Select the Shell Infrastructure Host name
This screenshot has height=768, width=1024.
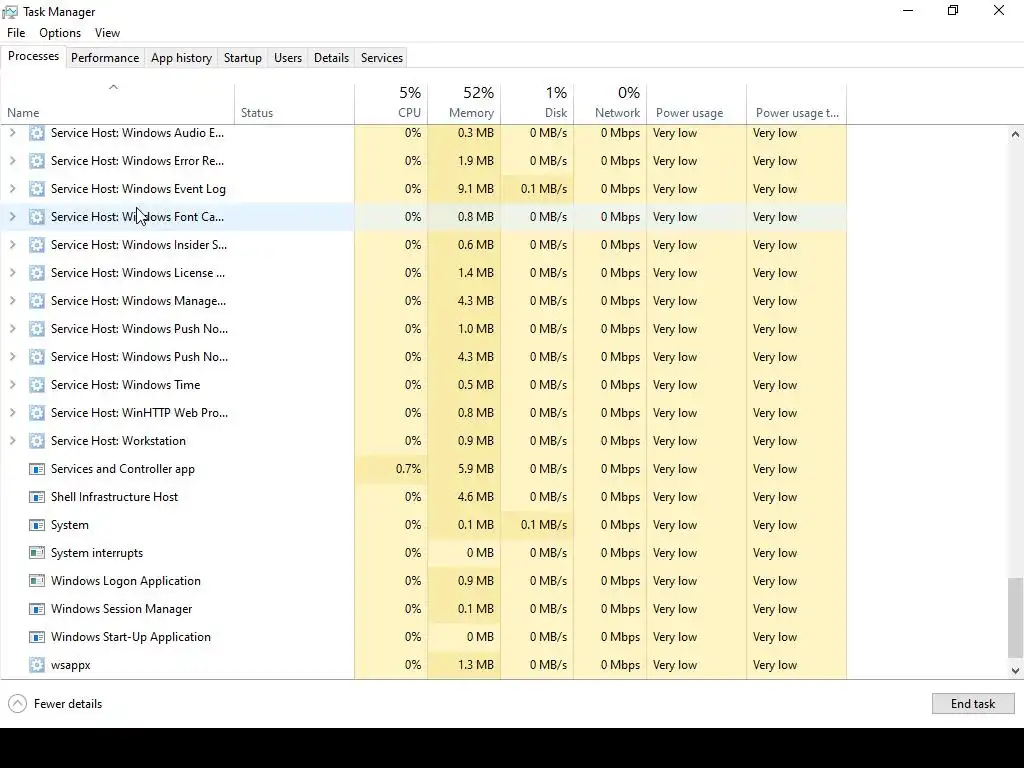114,497
